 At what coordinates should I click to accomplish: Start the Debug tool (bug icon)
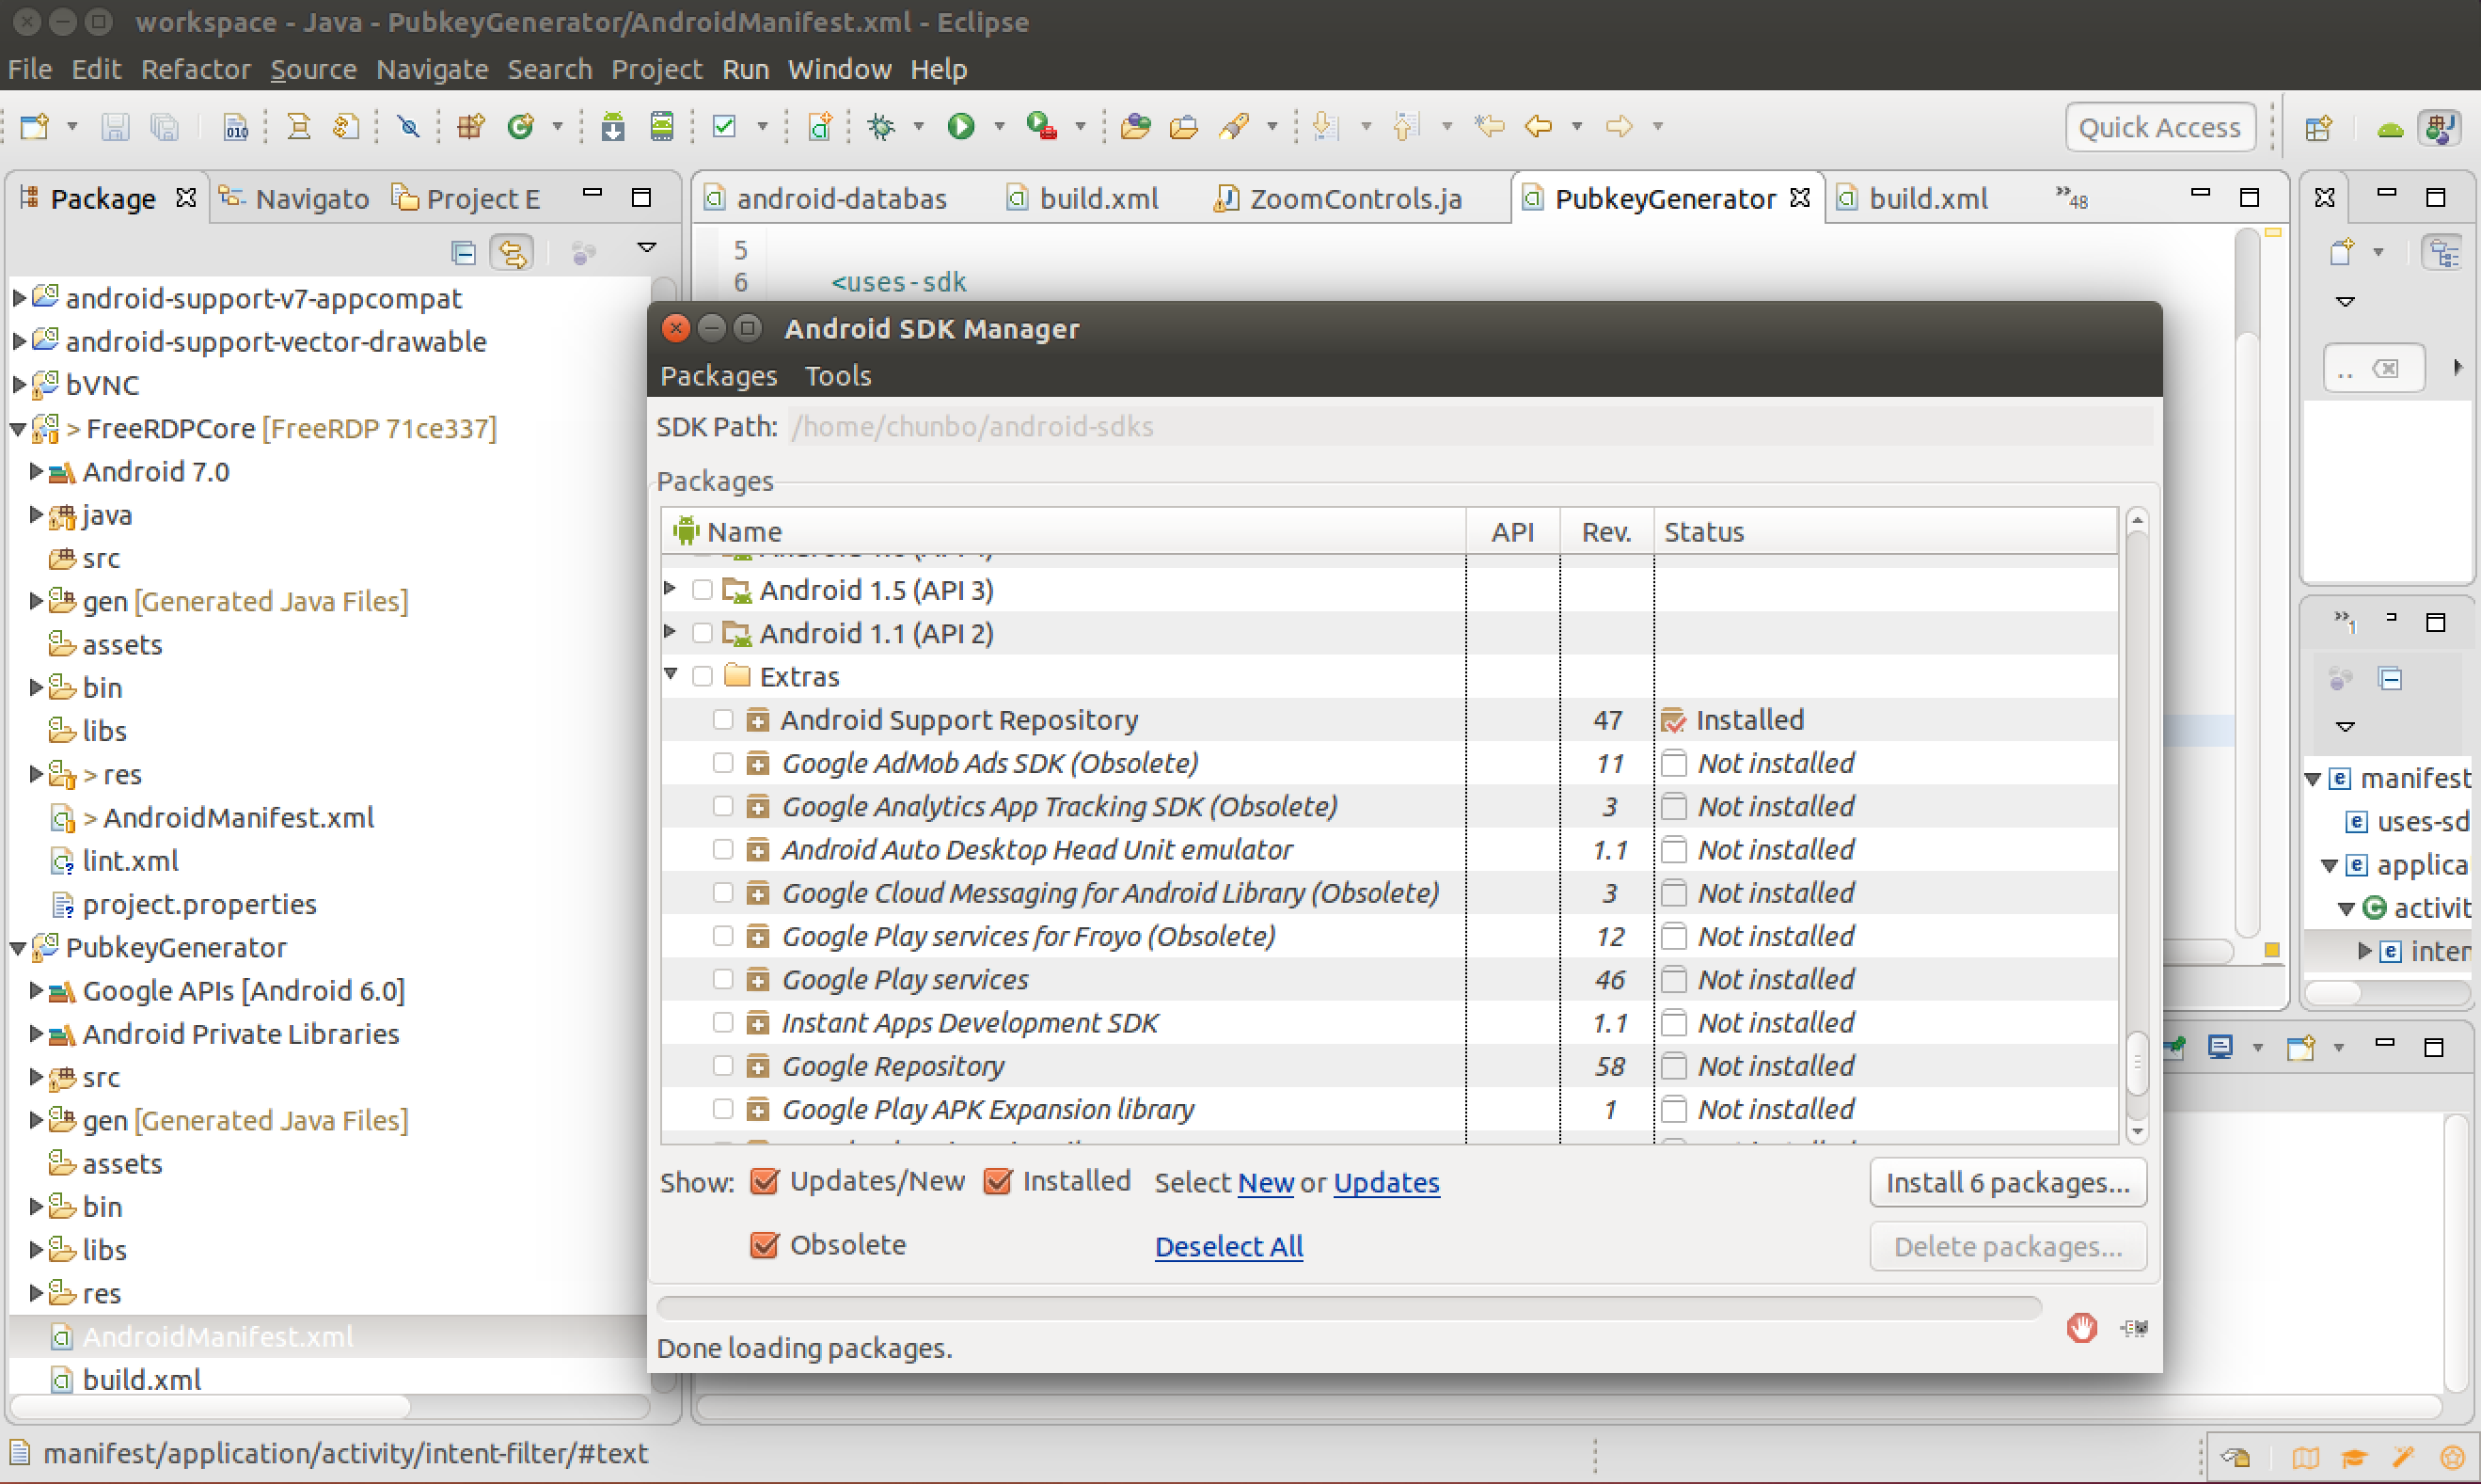click(x=884, y=126)
